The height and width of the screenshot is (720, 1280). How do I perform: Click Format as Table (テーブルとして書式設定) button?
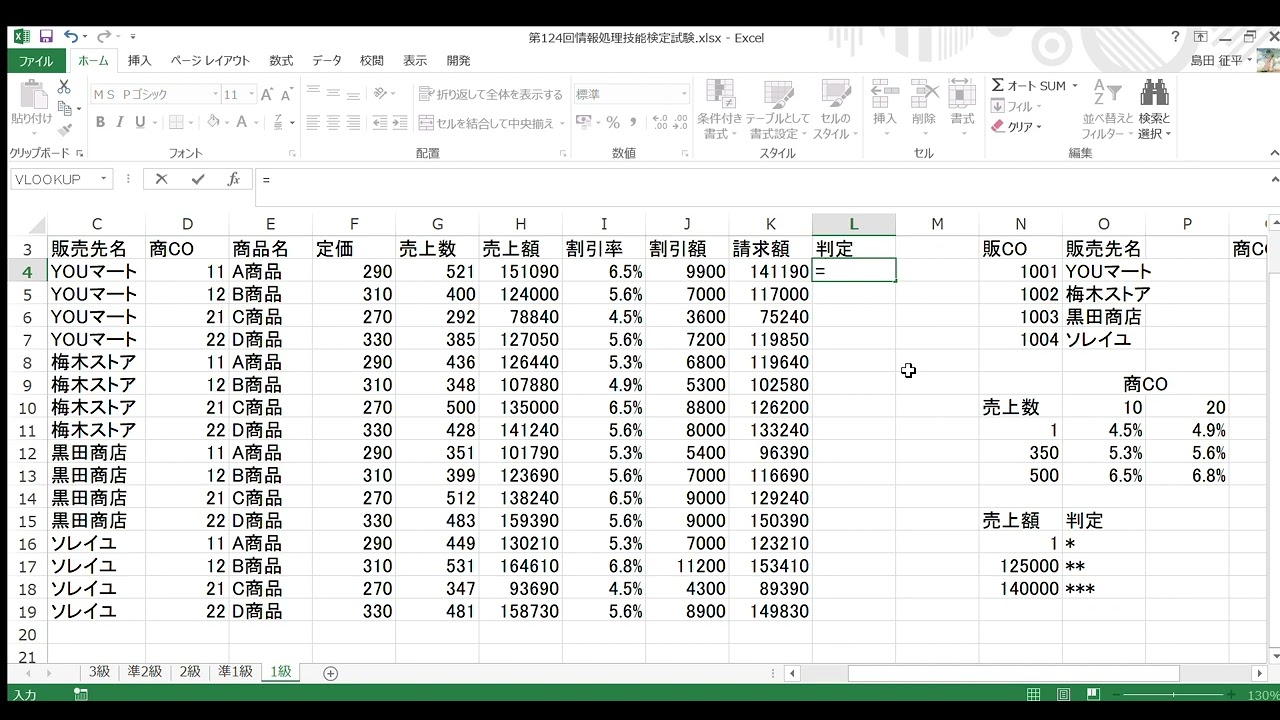click(x=777, y=109)
